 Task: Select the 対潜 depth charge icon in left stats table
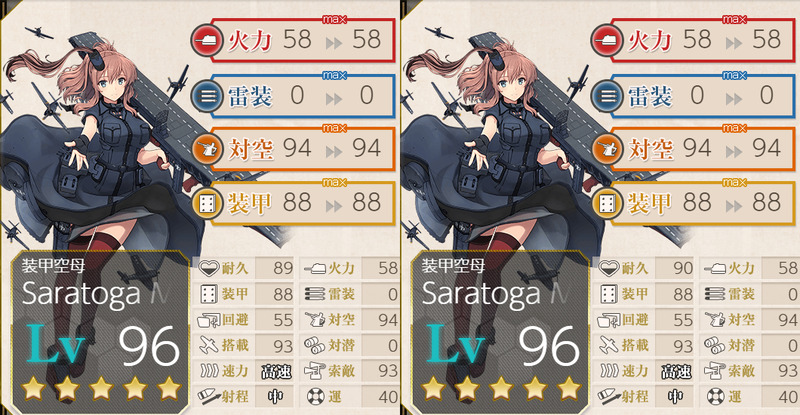coord(315,345)
